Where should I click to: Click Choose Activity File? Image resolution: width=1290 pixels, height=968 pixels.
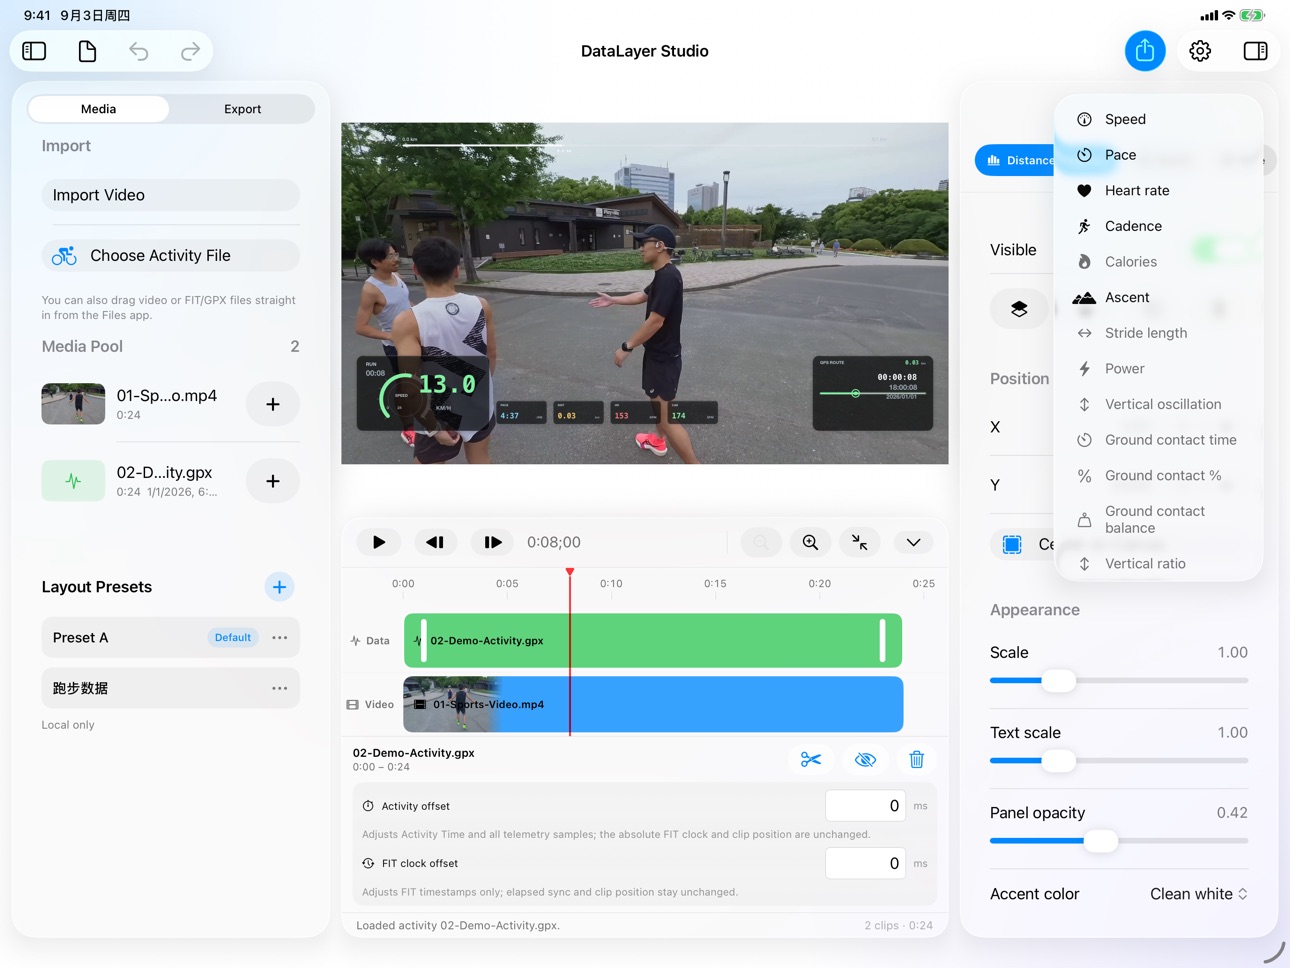[171, 256]
